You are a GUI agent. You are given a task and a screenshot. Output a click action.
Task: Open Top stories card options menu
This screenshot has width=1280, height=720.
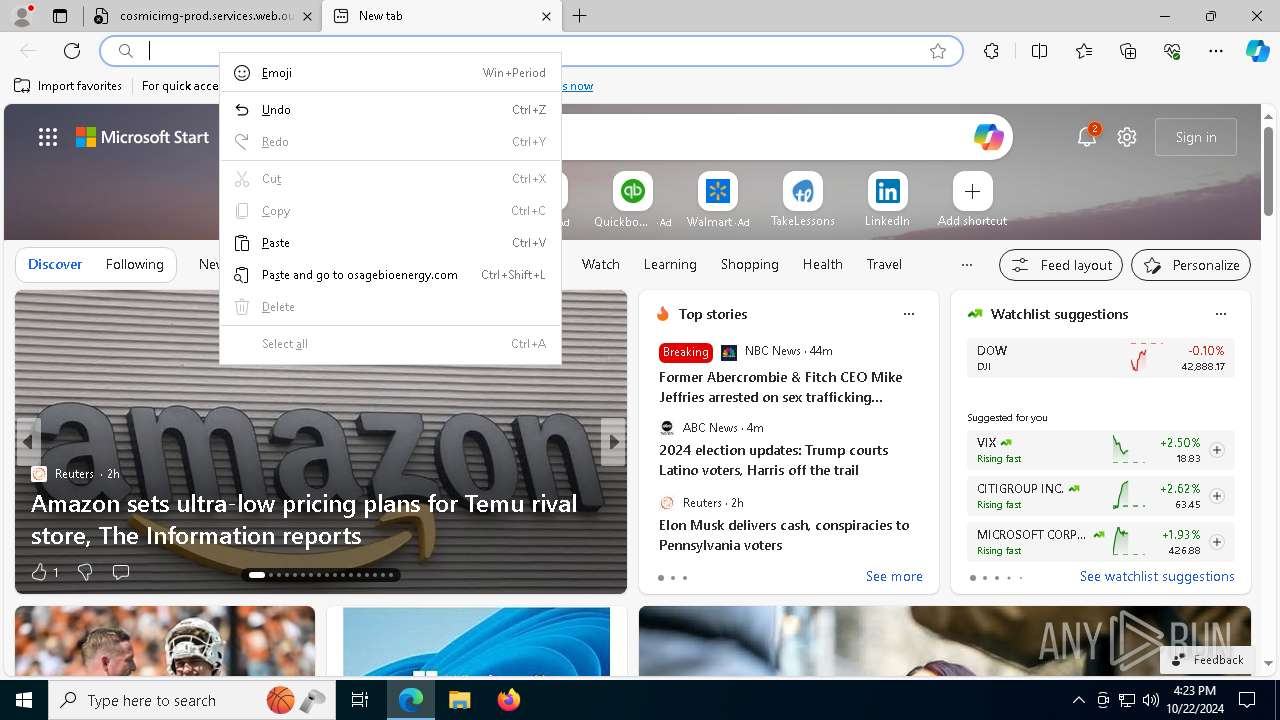[909, 314]
